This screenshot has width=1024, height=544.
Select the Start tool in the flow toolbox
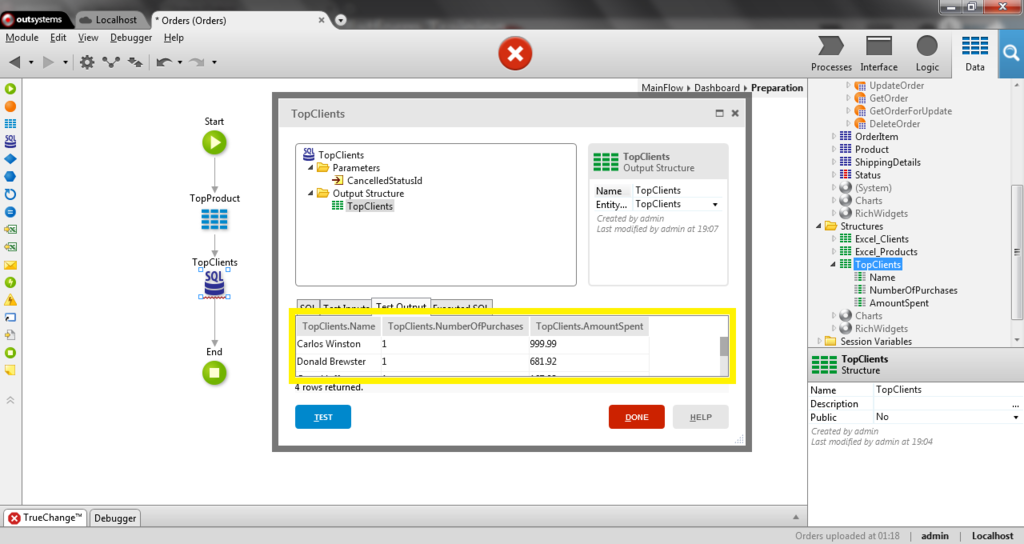(x=10, y=88)
